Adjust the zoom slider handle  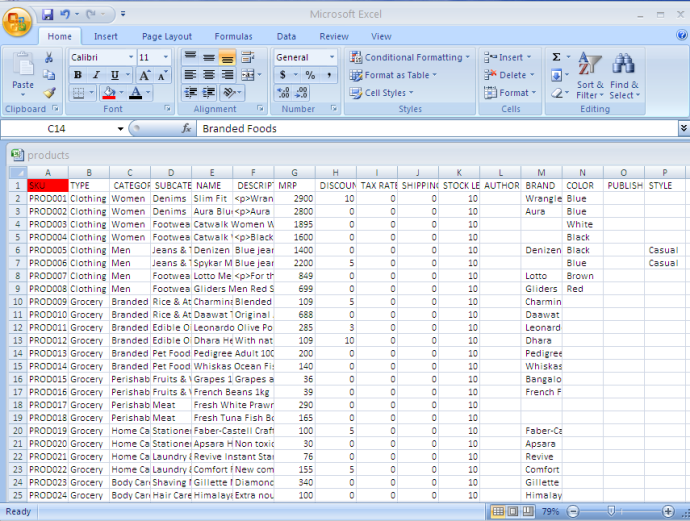coord(611,511)
